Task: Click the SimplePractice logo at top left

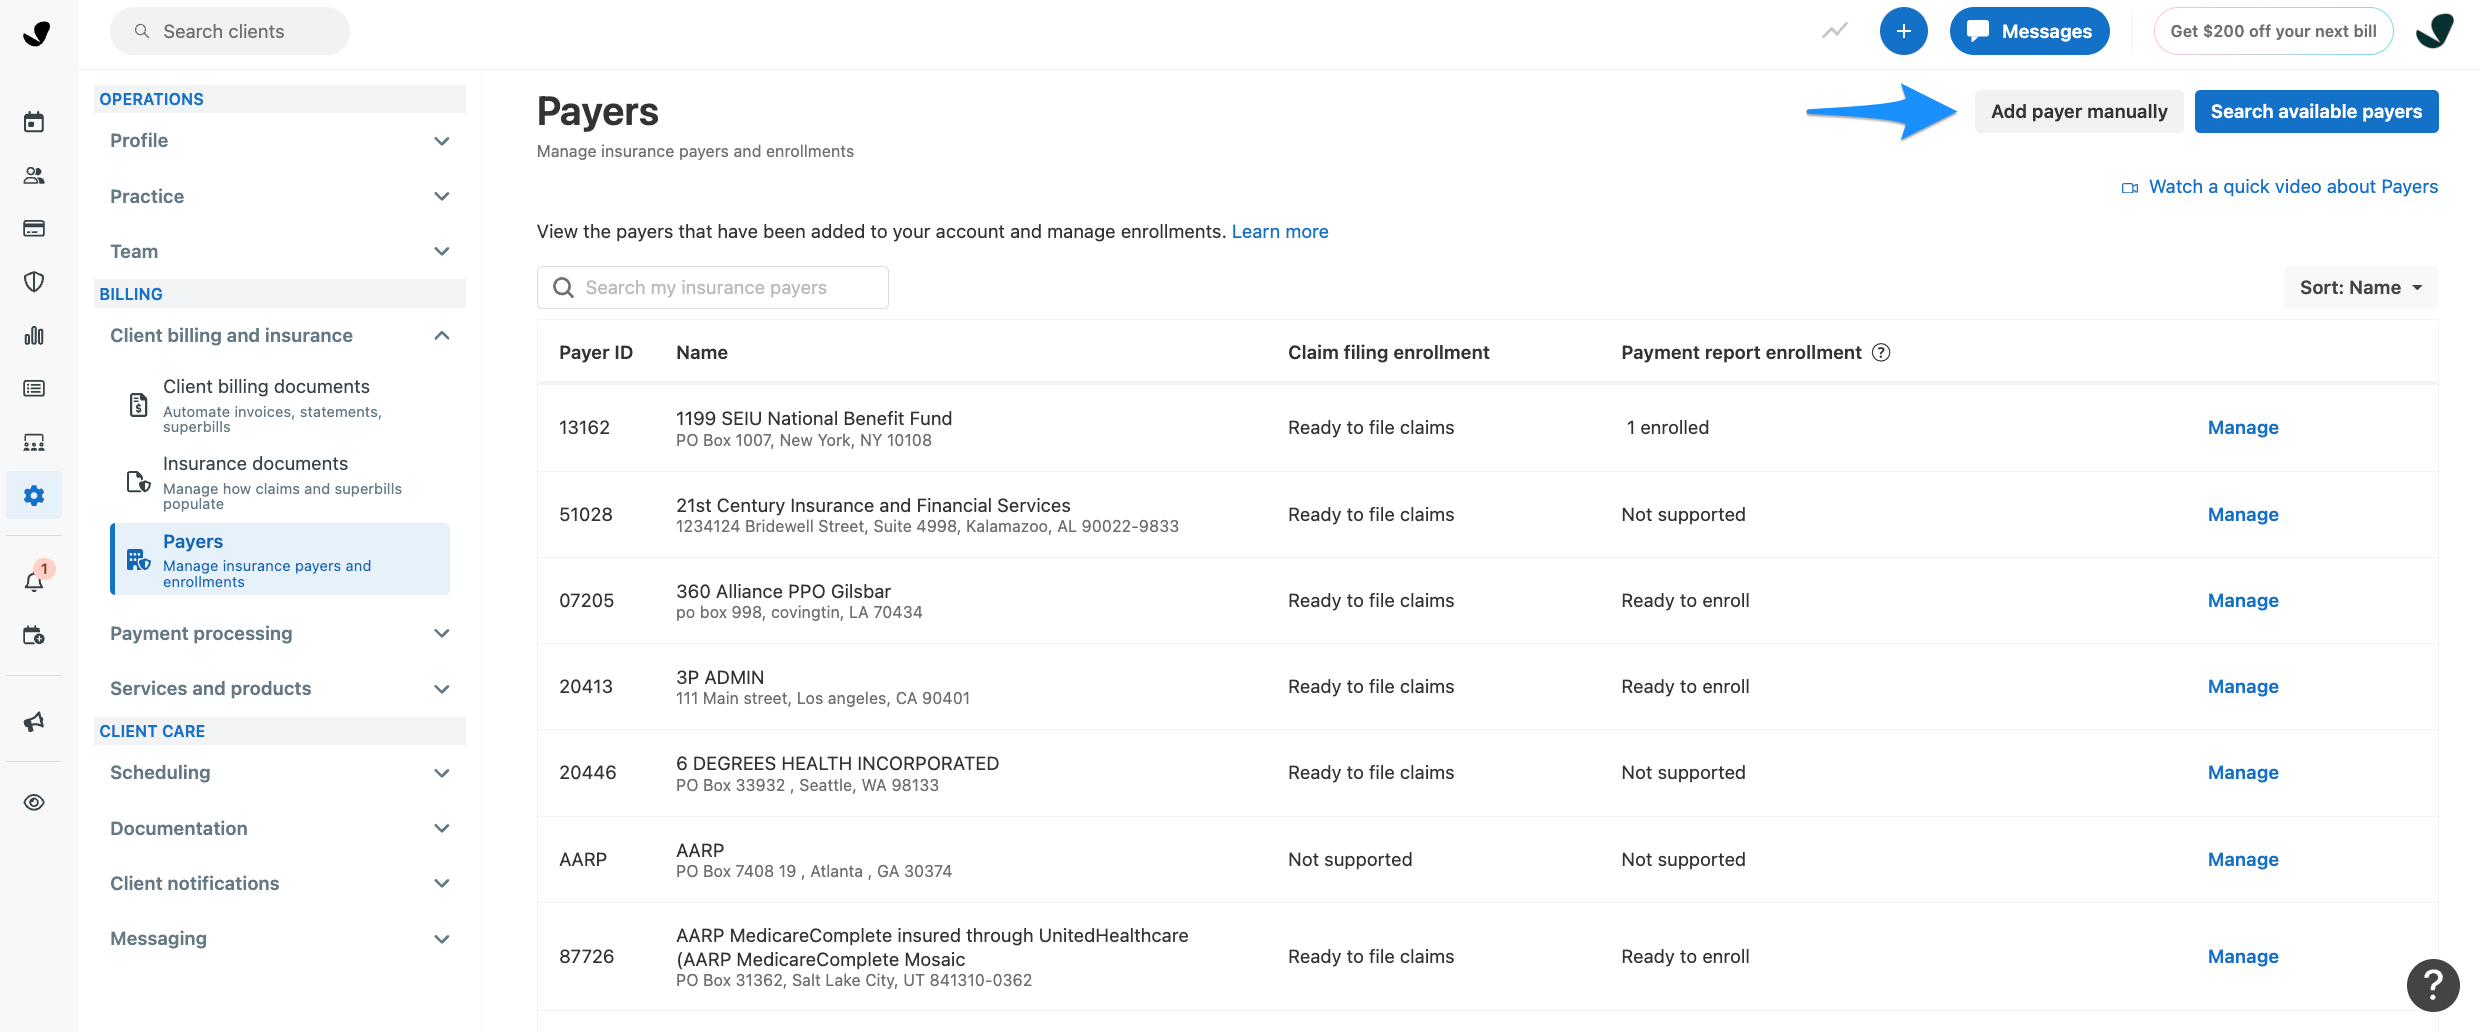Action: pos(37,33)
